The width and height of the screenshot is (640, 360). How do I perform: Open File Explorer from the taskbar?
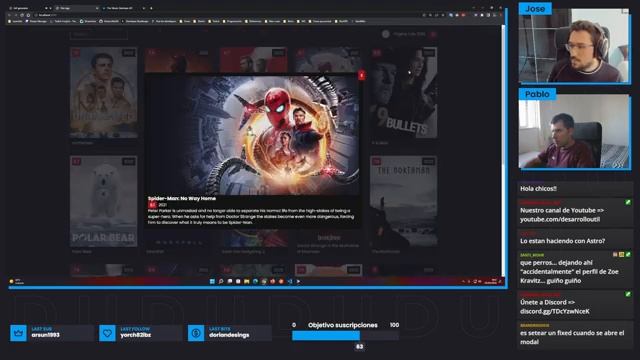(247, 281)
